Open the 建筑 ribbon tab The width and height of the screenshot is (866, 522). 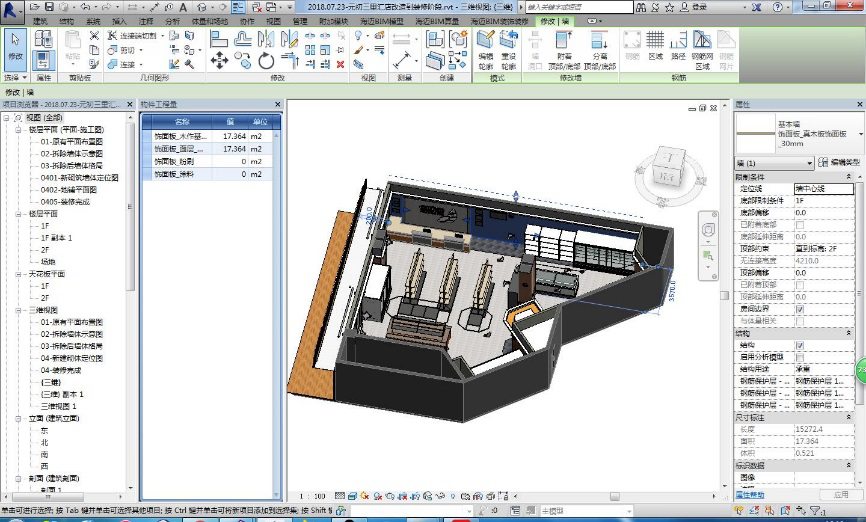[40, 22]
